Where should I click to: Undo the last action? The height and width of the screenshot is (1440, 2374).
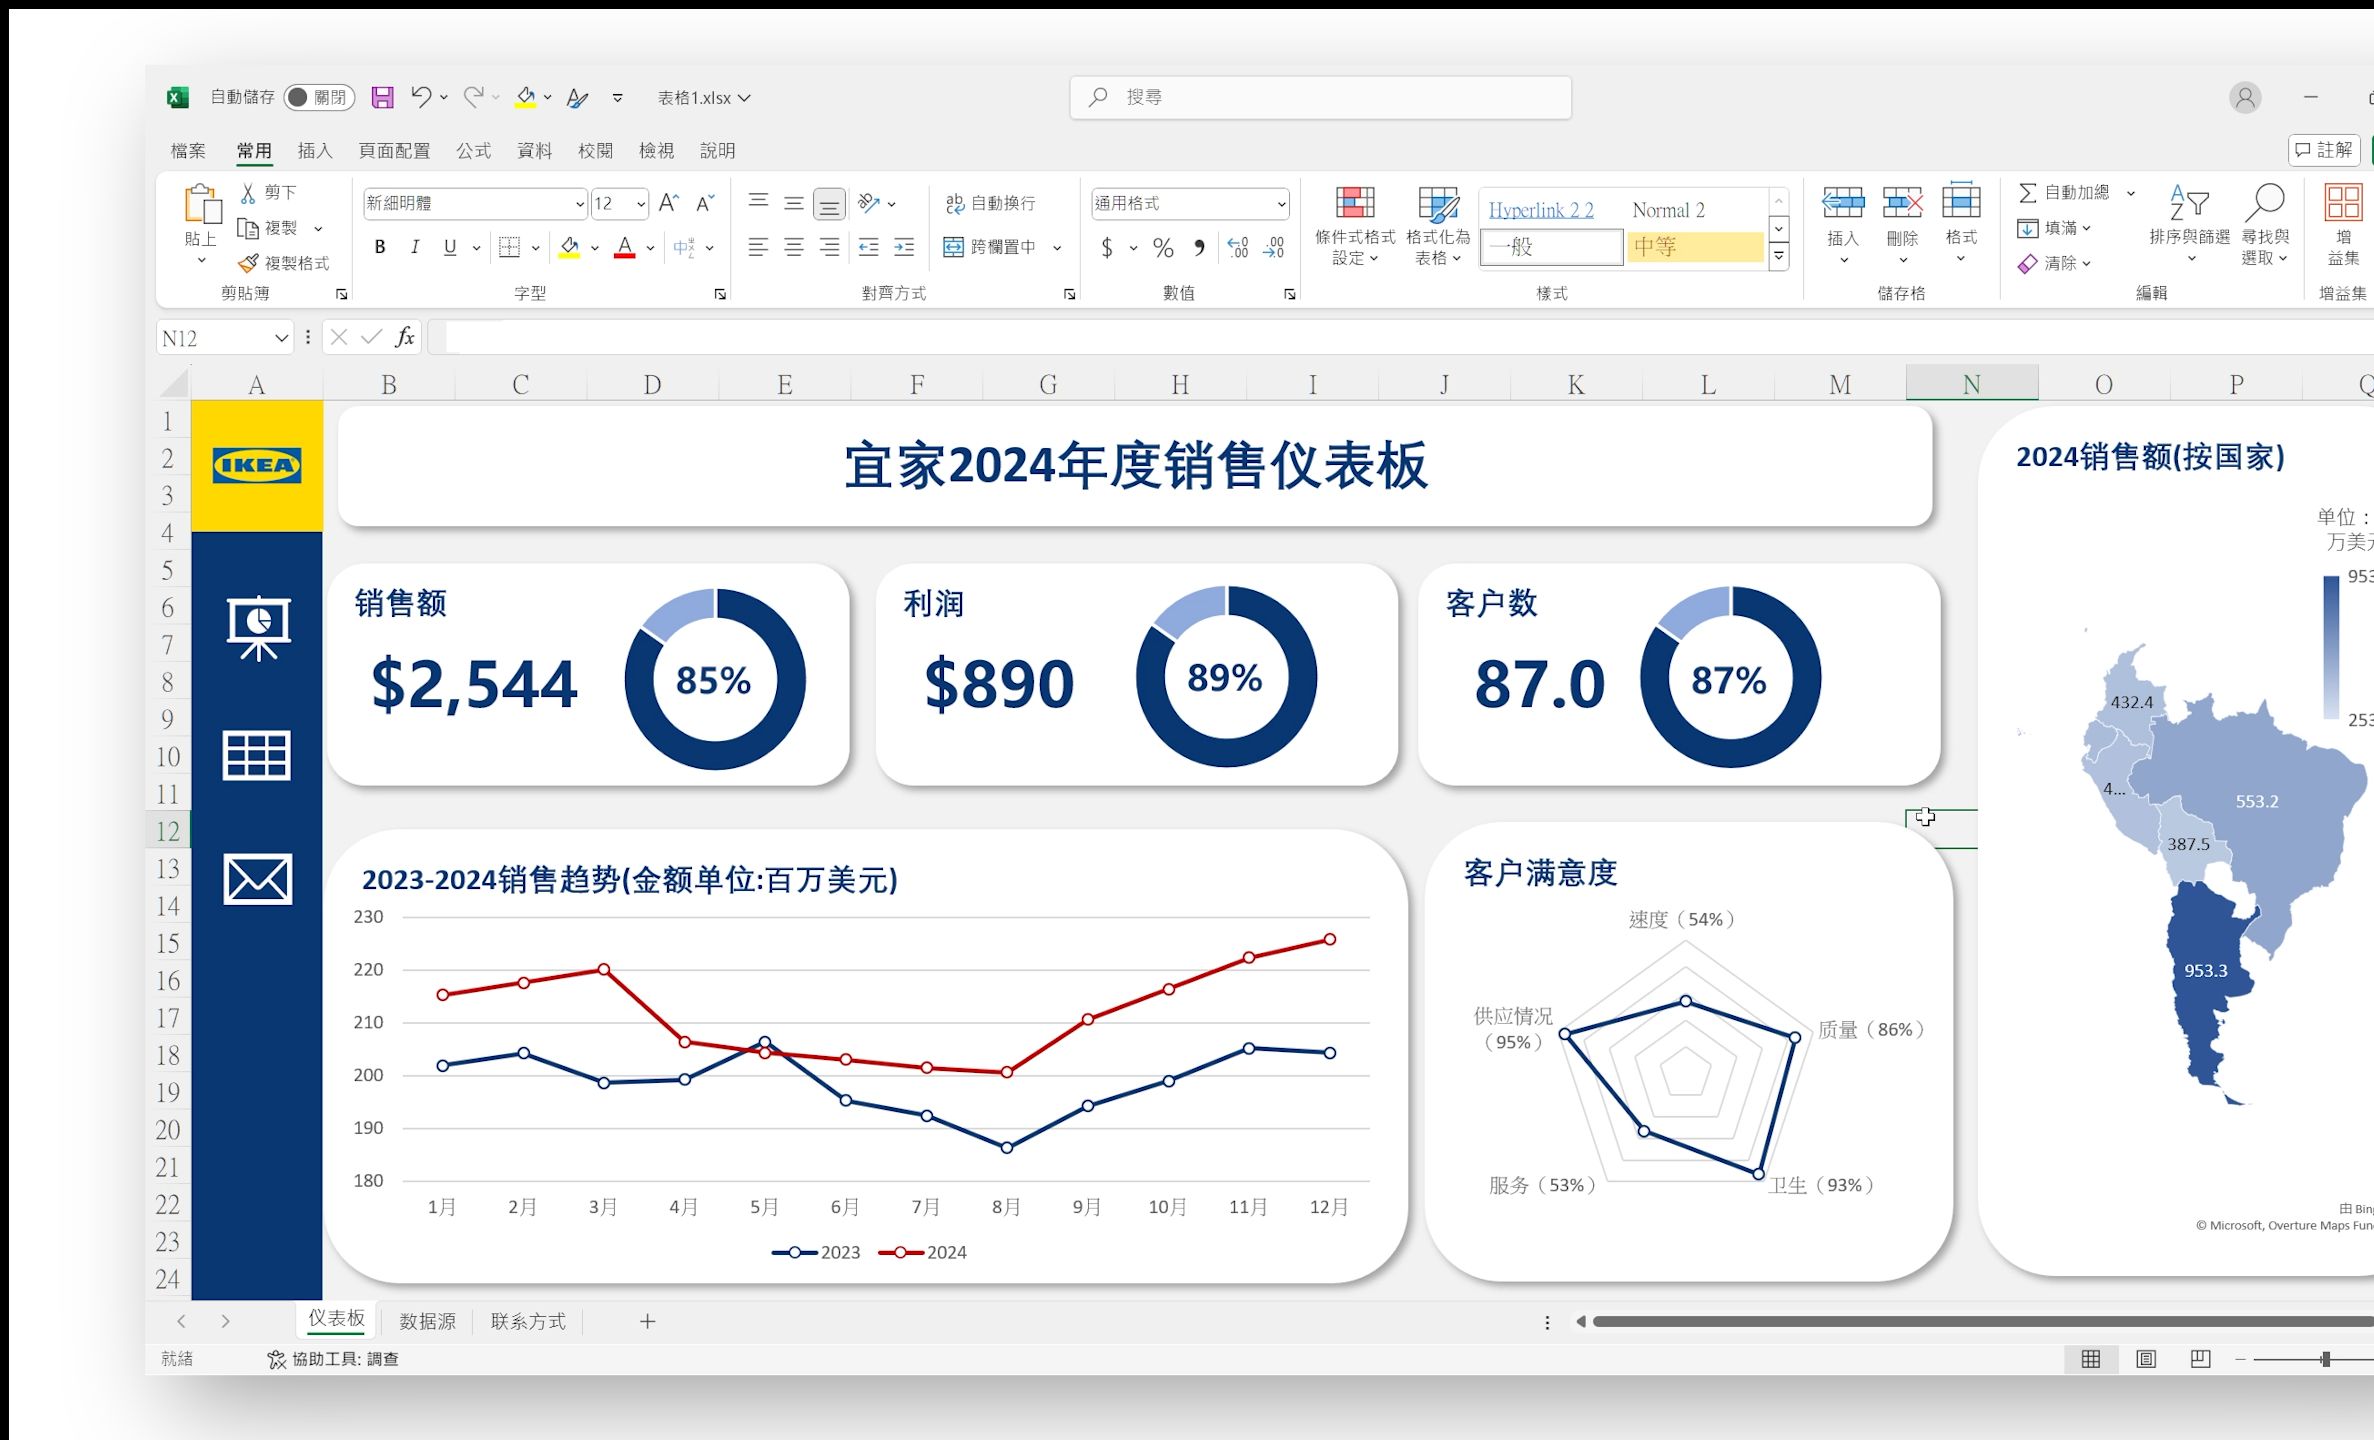click(x=421, y=97)
